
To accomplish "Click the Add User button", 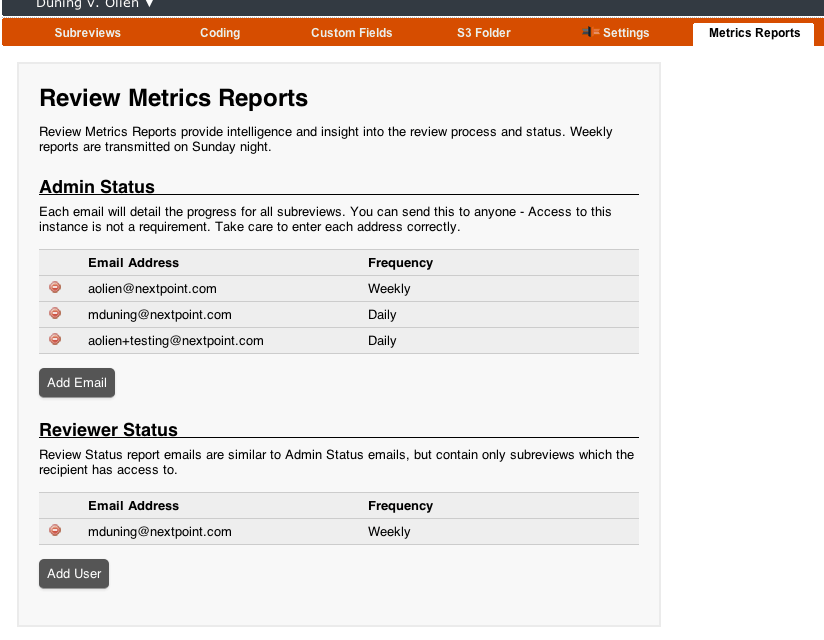I will point(73,573).
